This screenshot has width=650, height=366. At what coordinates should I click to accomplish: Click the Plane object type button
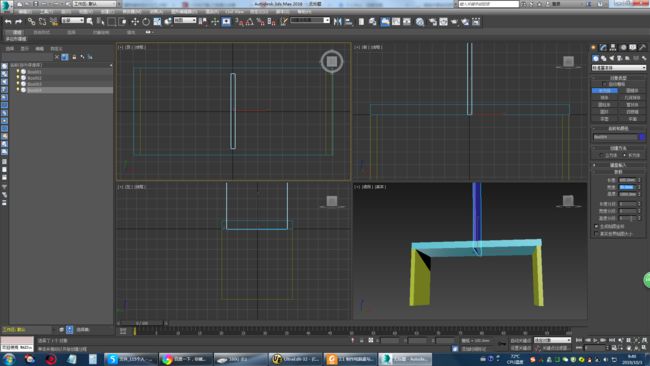[632, 119]
